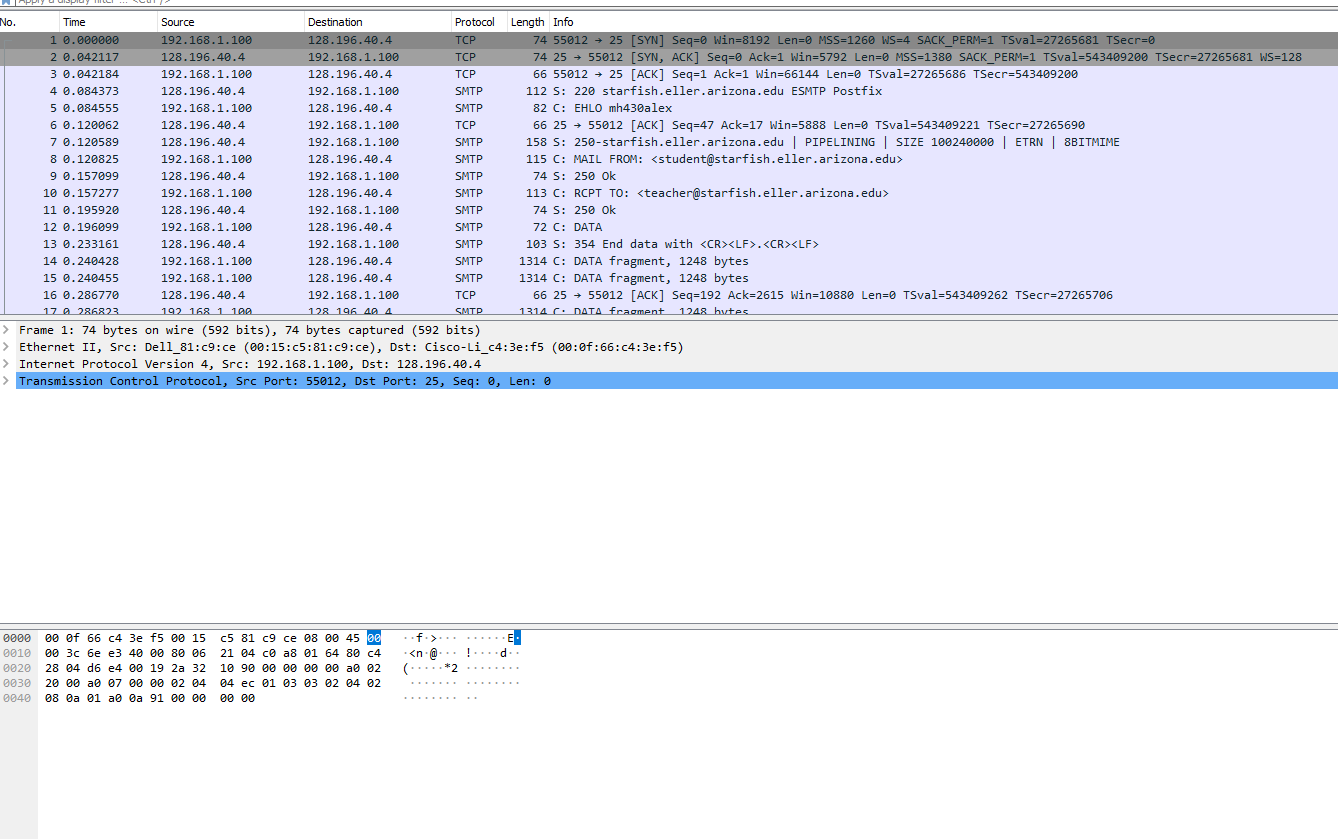The height and width of the screenshot is (839, 1338).
Task: Sort packets by the Length column
Action: pyautogui.click(x=527, y=21)
